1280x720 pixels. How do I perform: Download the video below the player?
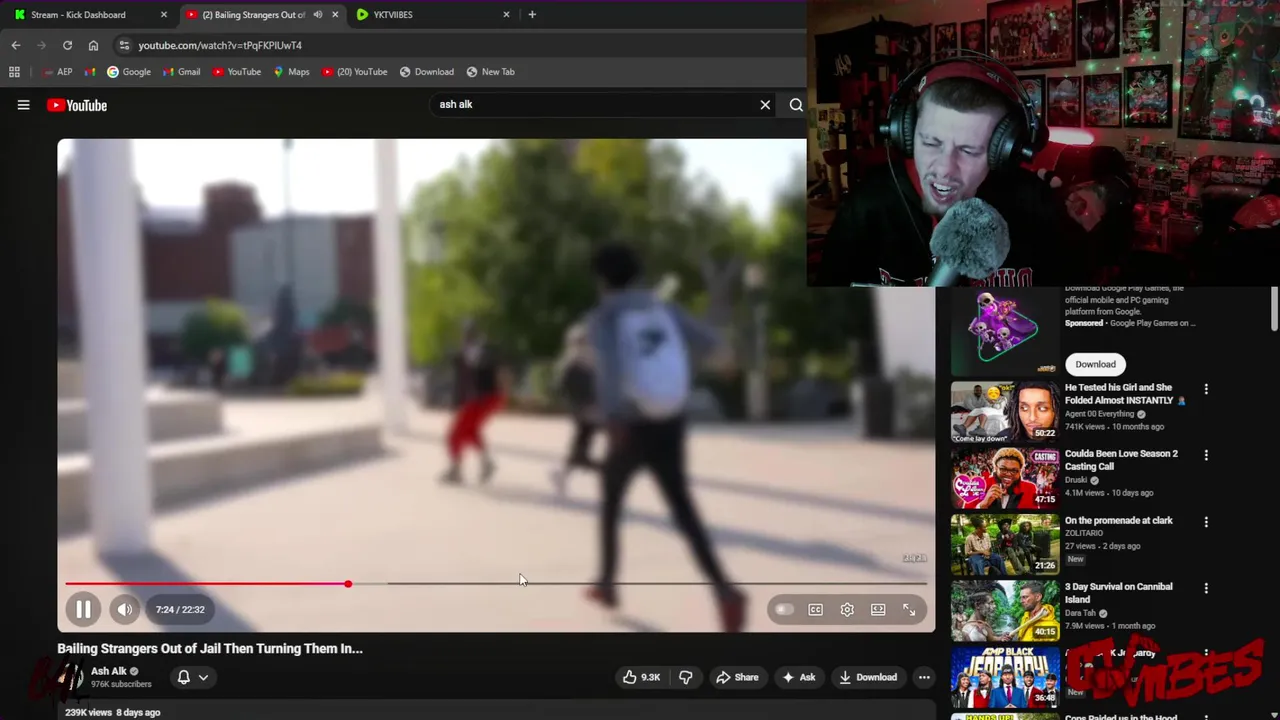pyautogui.click(x=868, y=677)
